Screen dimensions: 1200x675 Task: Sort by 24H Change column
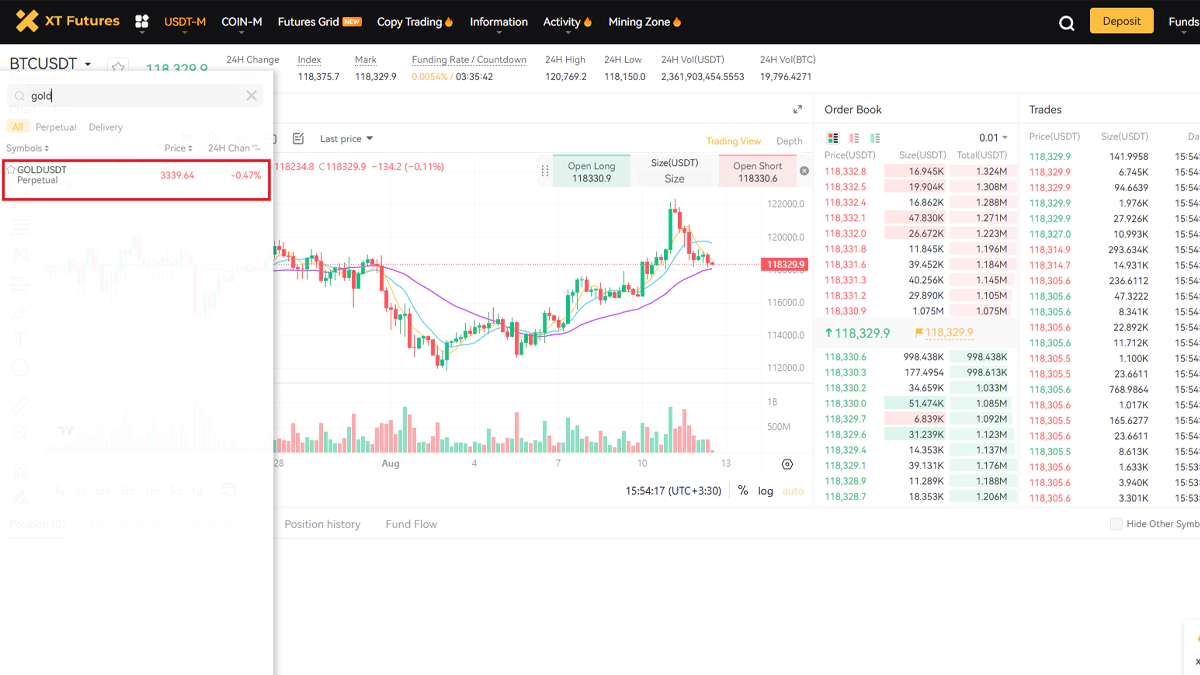tap(234, 148)
